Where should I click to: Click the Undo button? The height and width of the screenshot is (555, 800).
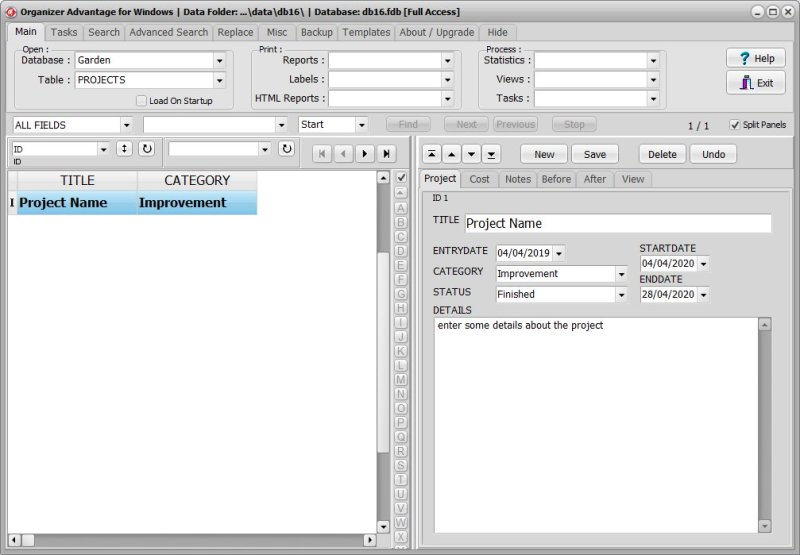pyautogui.click(x=713, y=154)
